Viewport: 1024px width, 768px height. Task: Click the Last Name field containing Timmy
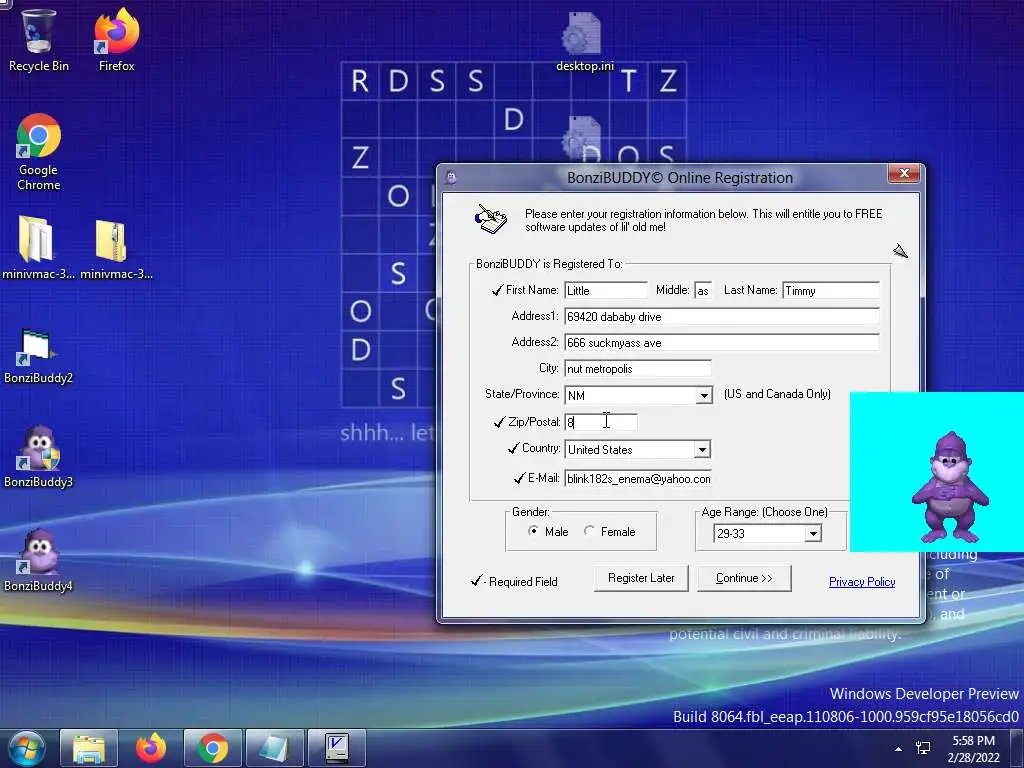pos(831,291)
